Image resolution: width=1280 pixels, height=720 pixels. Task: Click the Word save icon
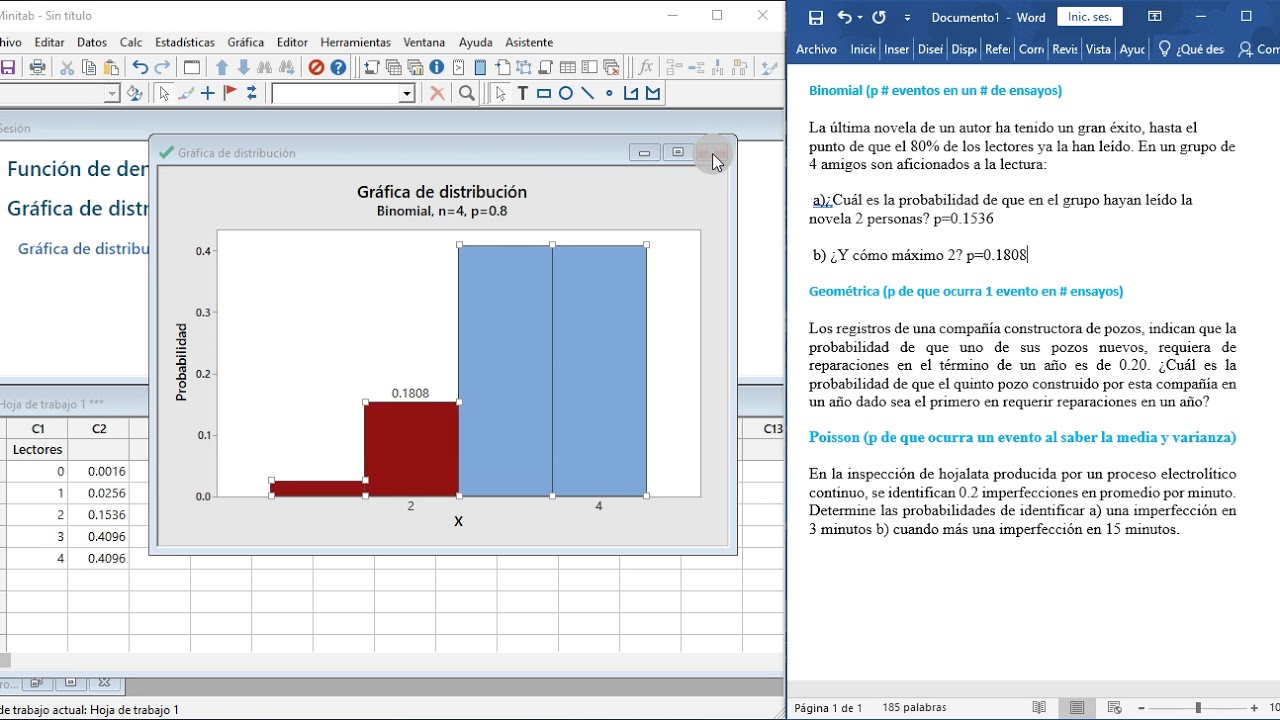pos(816,17)
